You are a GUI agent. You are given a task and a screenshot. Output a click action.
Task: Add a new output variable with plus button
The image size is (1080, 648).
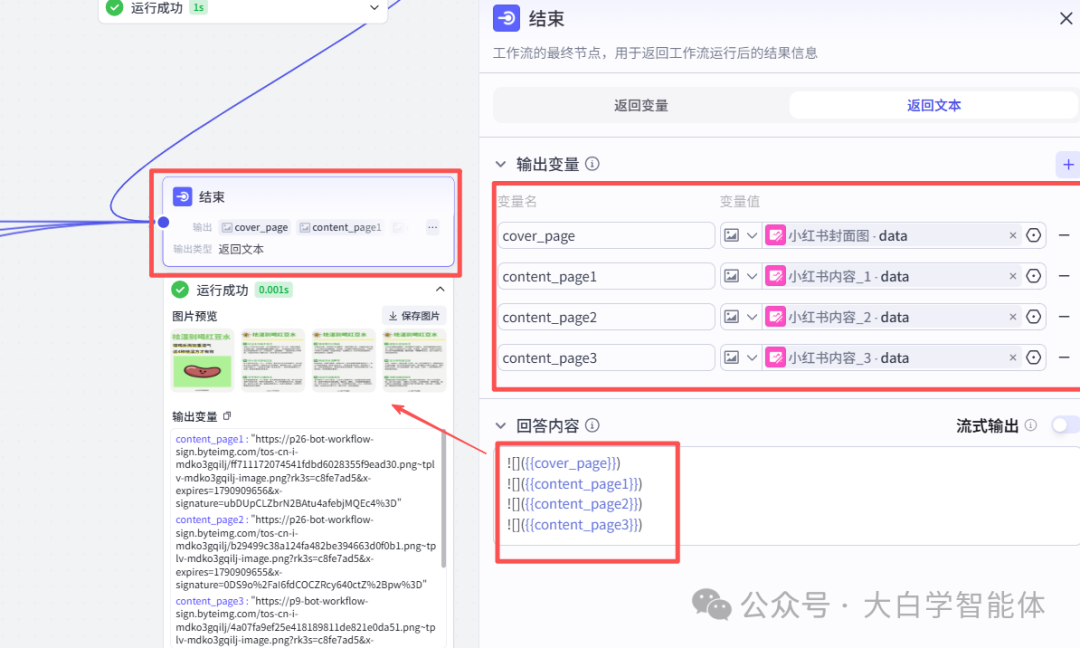pos(1068,165)
